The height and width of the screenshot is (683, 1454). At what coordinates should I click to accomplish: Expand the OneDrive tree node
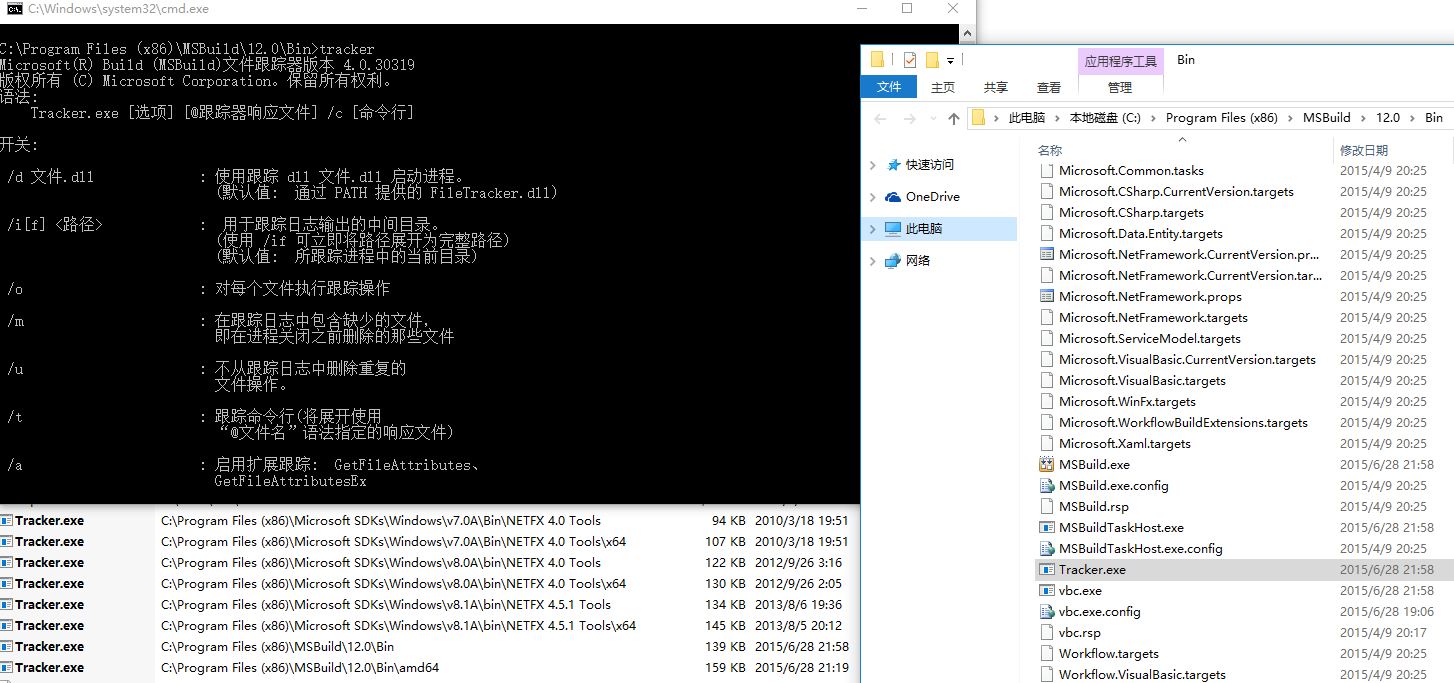coord(873,197)
